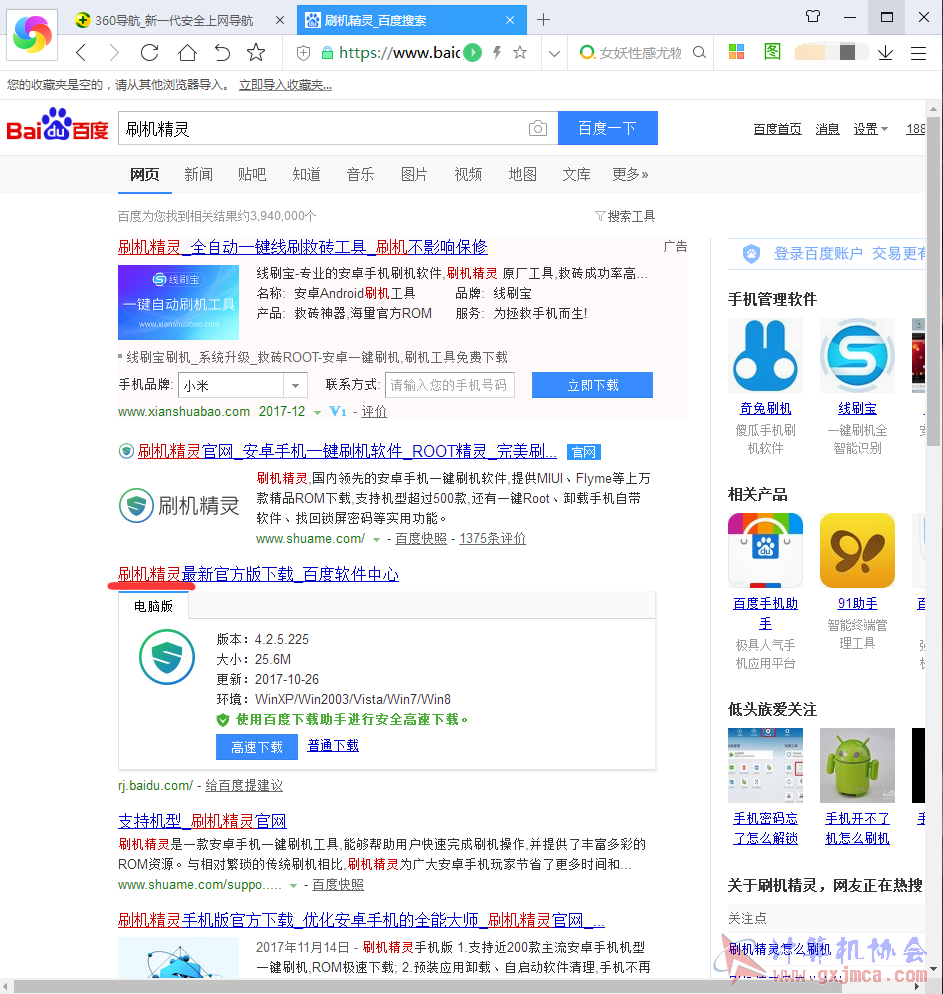Click the green image tool icon

(x=772, y=52)
